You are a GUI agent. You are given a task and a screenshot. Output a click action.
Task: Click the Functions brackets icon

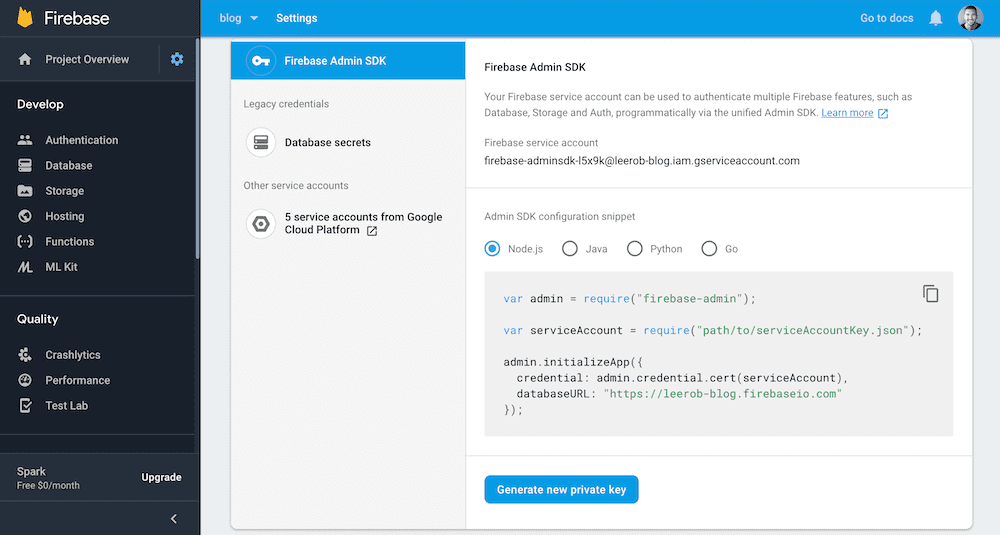pyautogui.click(x=25, y=242)
